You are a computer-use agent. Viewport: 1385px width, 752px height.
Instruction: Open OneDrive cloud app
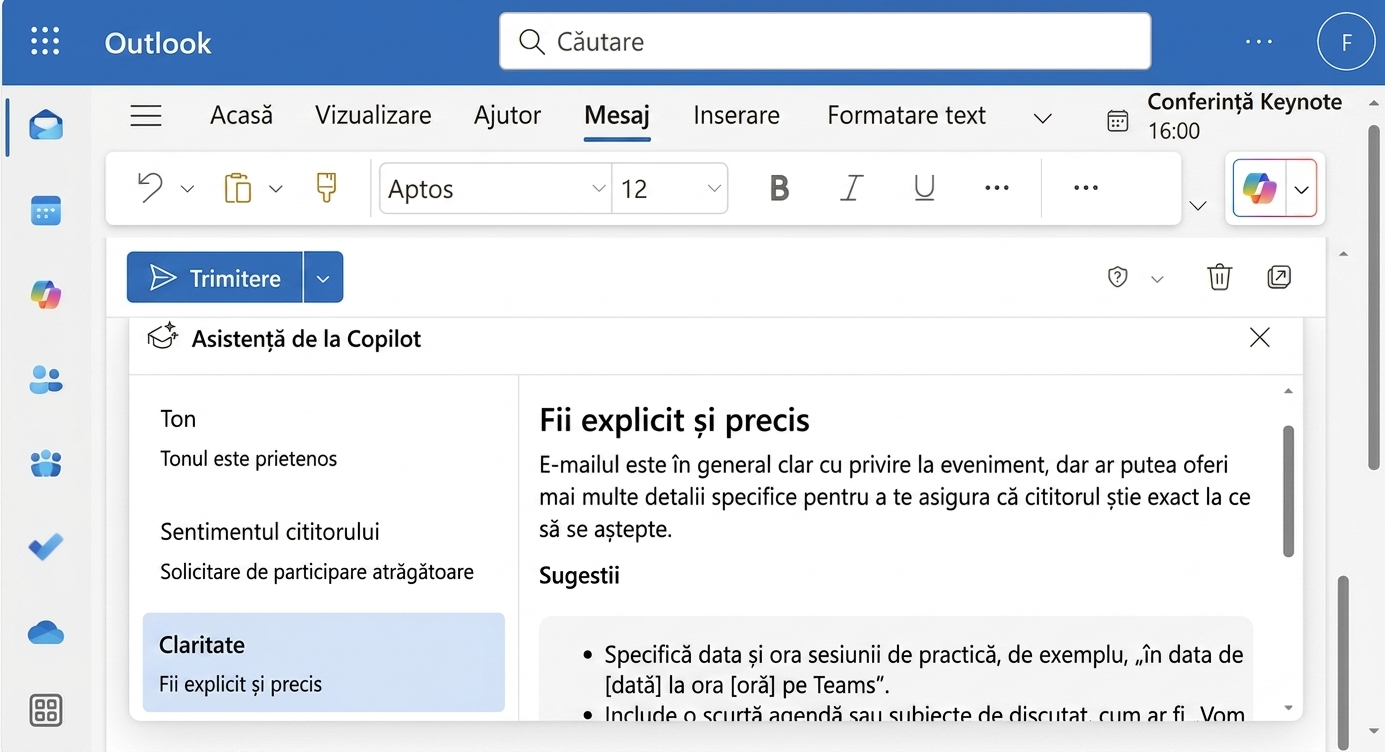pos(45,632)
